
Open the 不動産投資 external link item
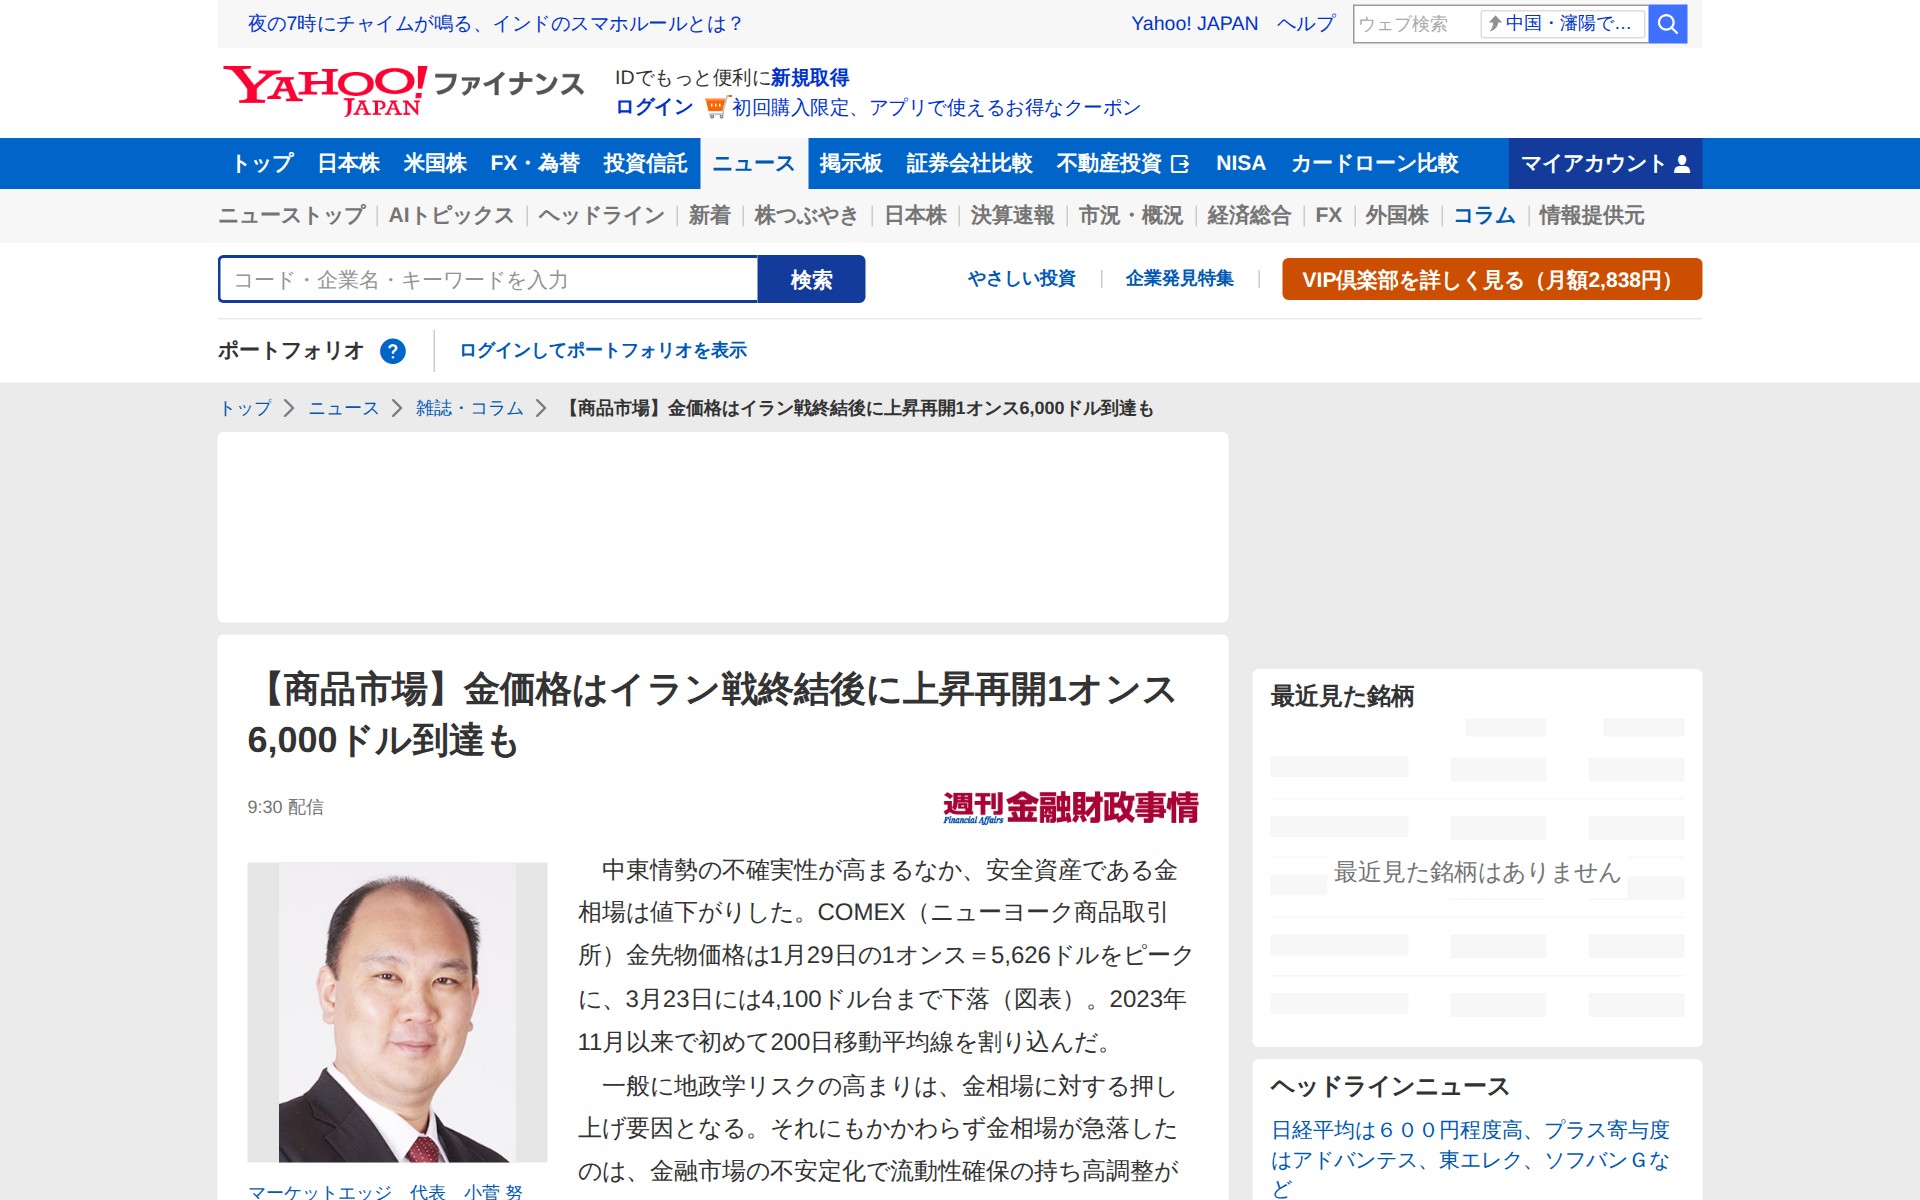(1122, 164)
